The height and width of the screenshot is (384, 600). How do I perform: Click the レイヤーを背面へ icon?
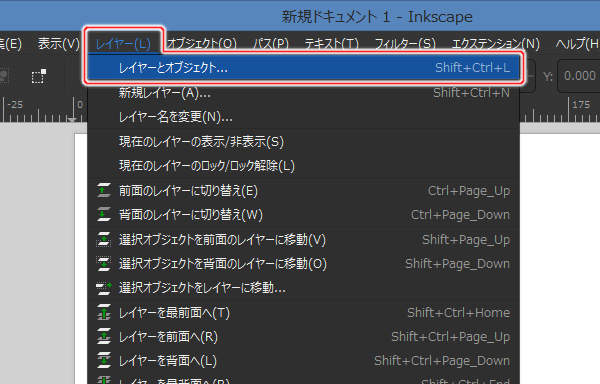104,361
